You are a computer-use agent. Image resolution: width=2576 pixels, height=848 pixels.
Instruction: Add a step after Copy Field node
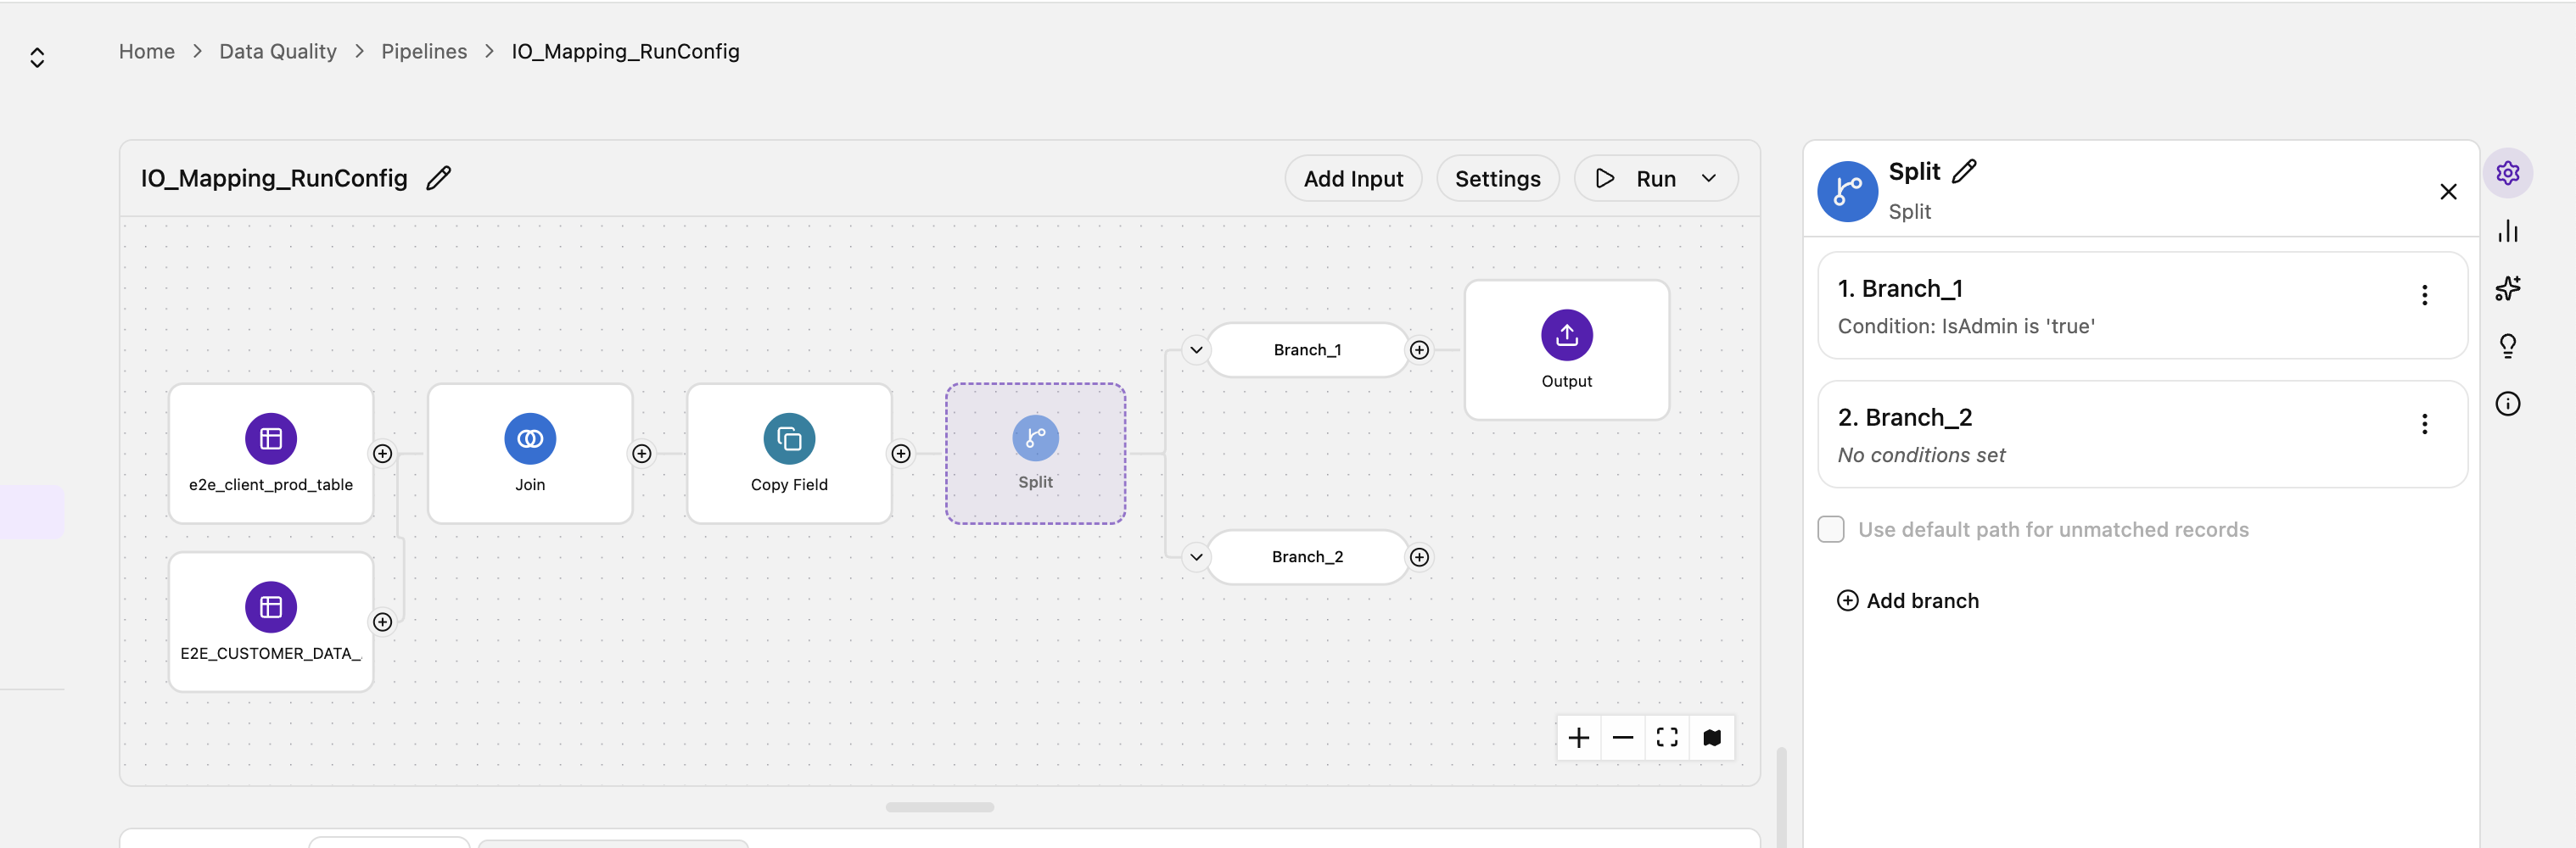(x=901, y=453)
